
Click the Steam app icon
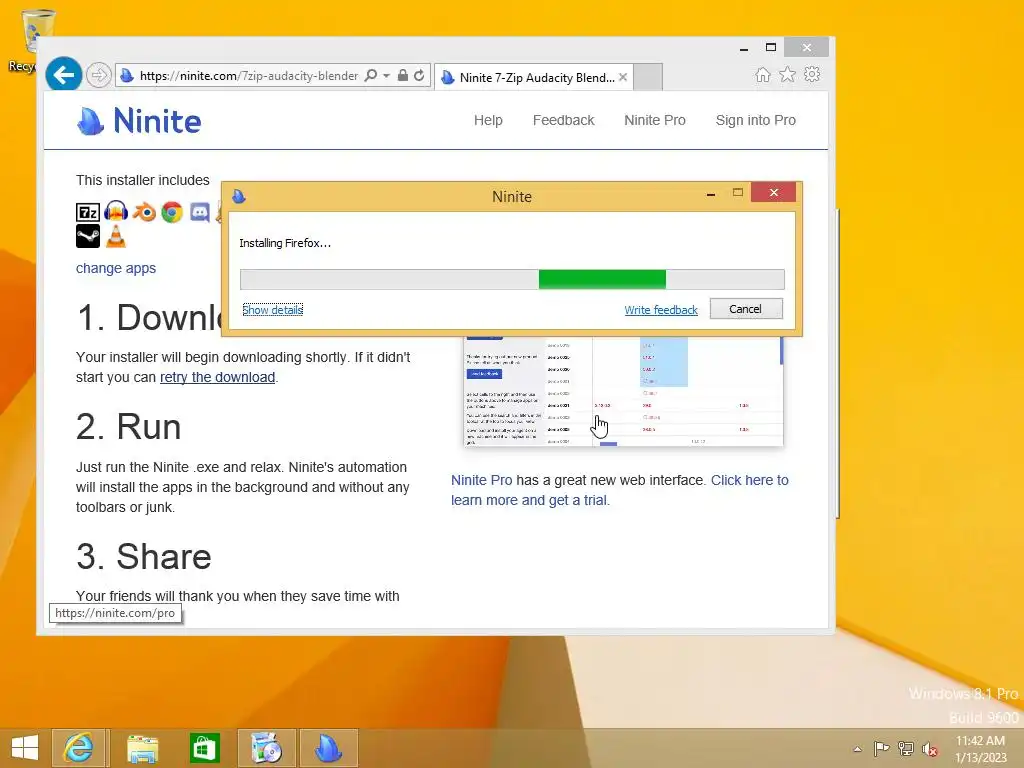point(88,236)
